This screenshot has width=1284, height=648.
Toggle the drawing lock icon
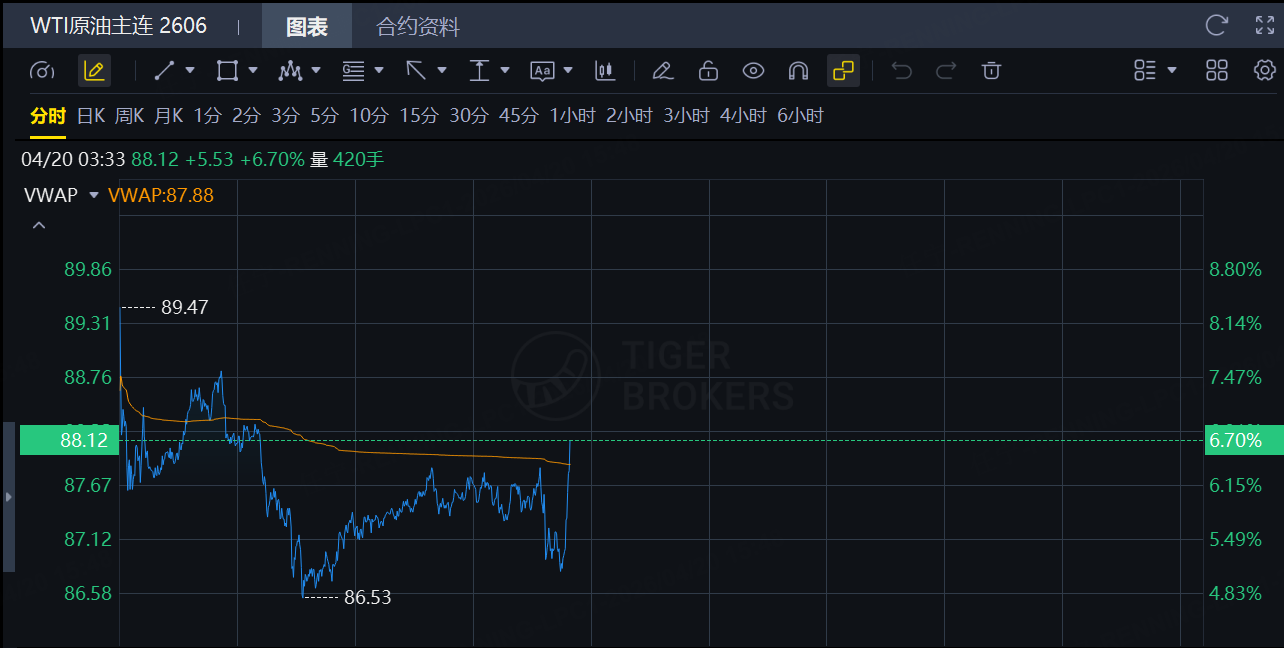708,70
